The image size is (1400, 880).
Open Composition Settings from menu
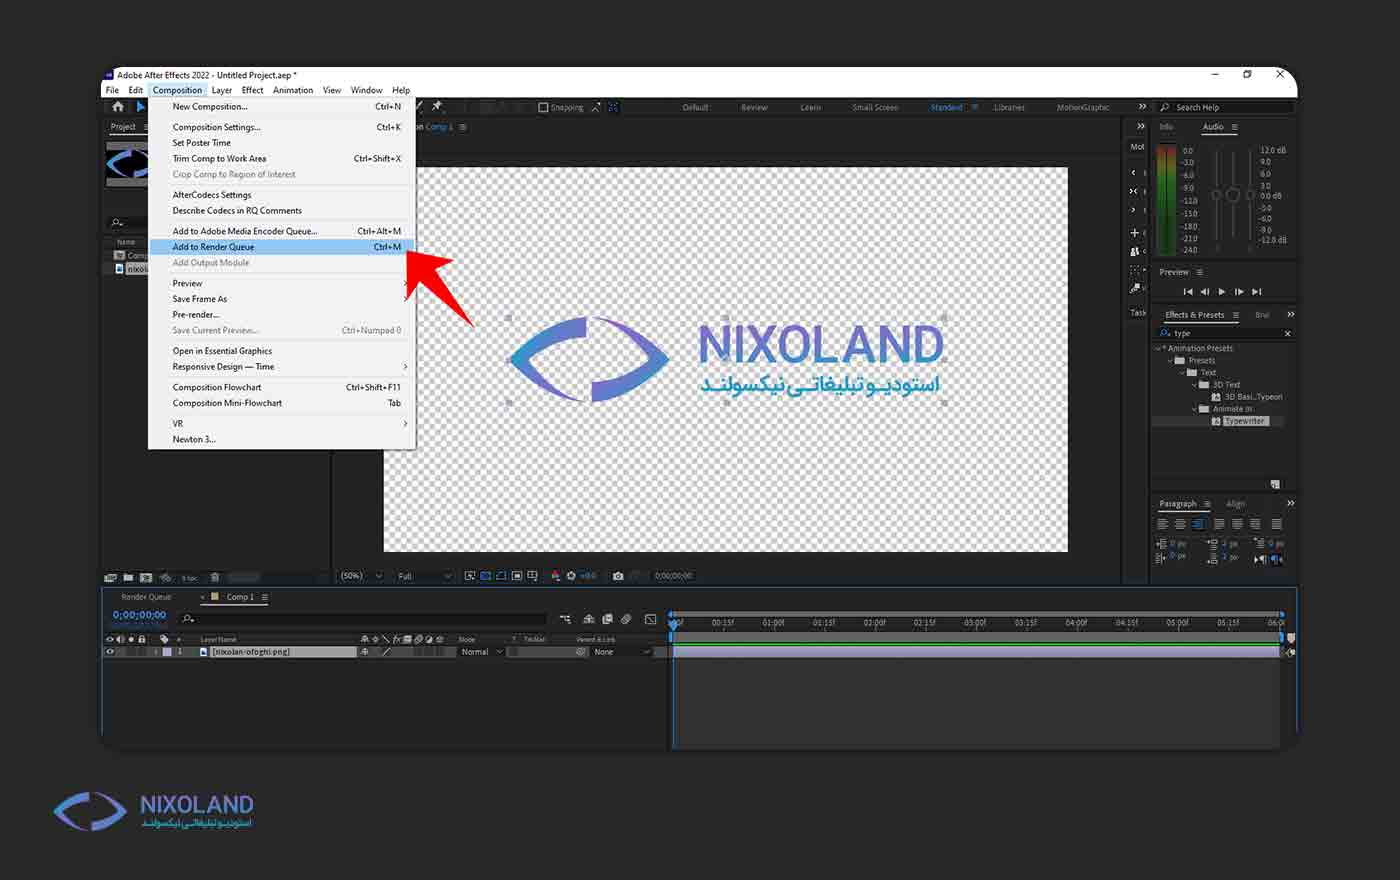(x=281, y=127)
